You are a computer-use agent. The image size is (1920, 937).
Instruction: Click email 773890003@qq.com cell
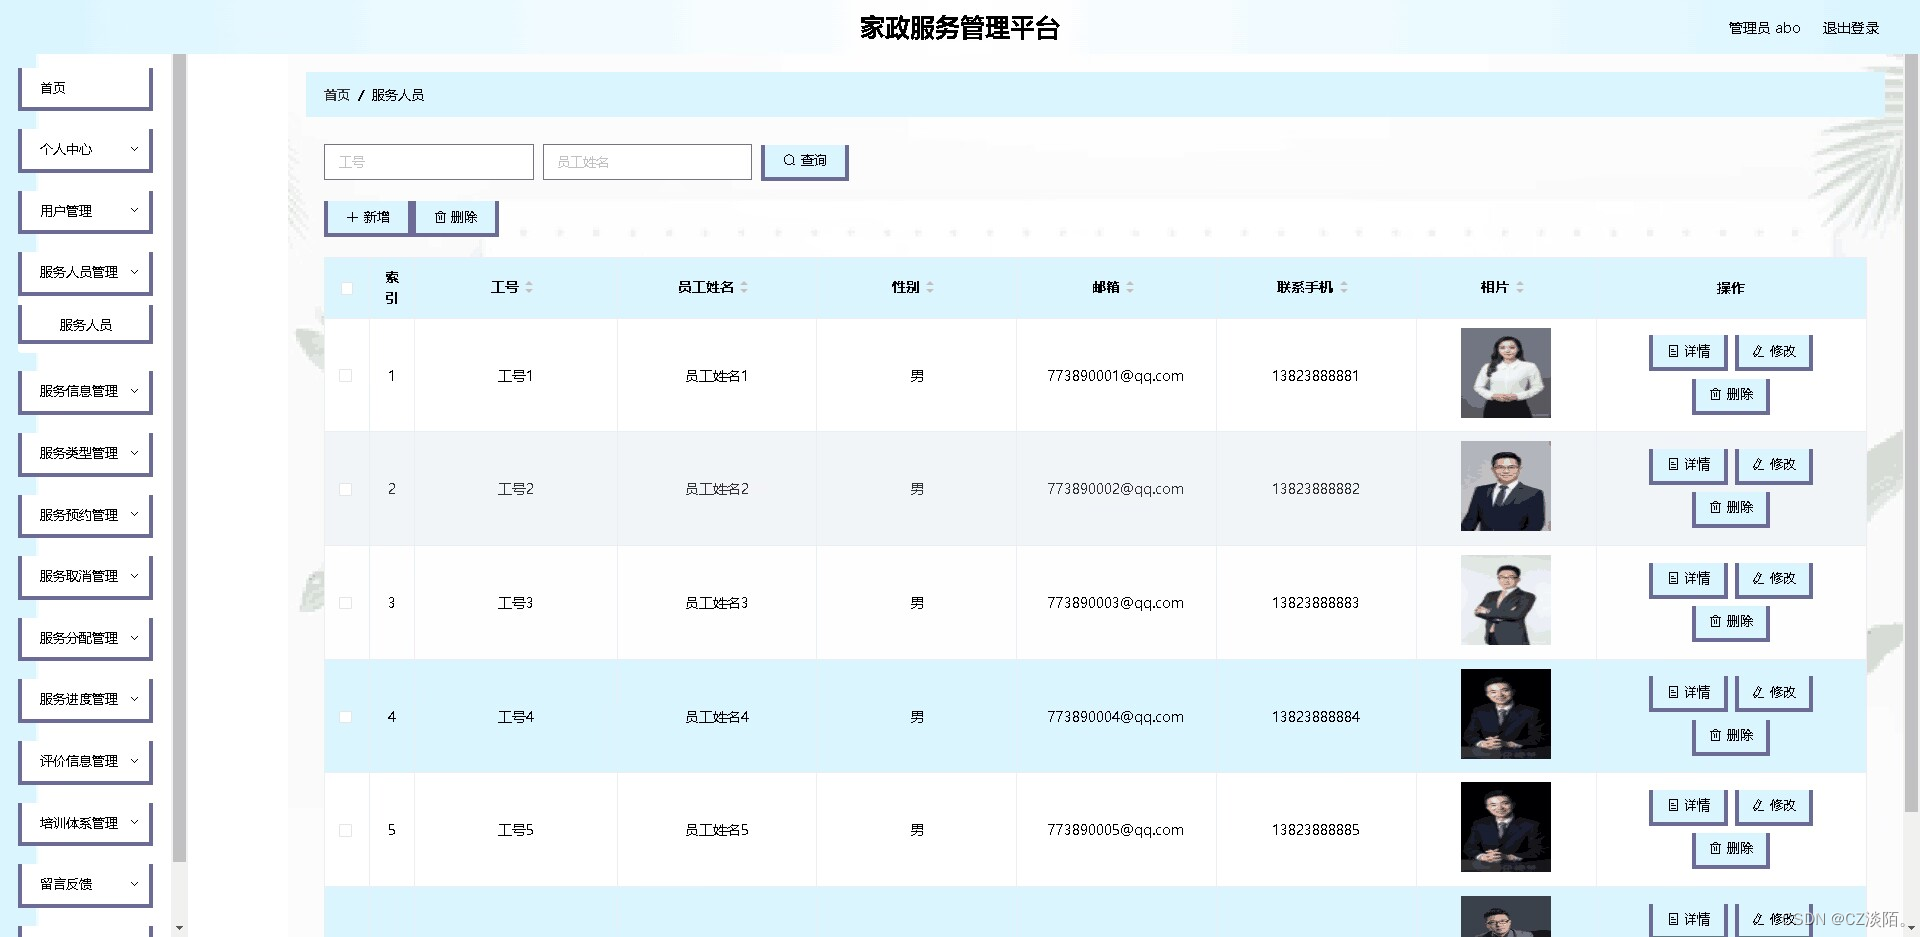pyautogui.click(x=1115, y=603)
